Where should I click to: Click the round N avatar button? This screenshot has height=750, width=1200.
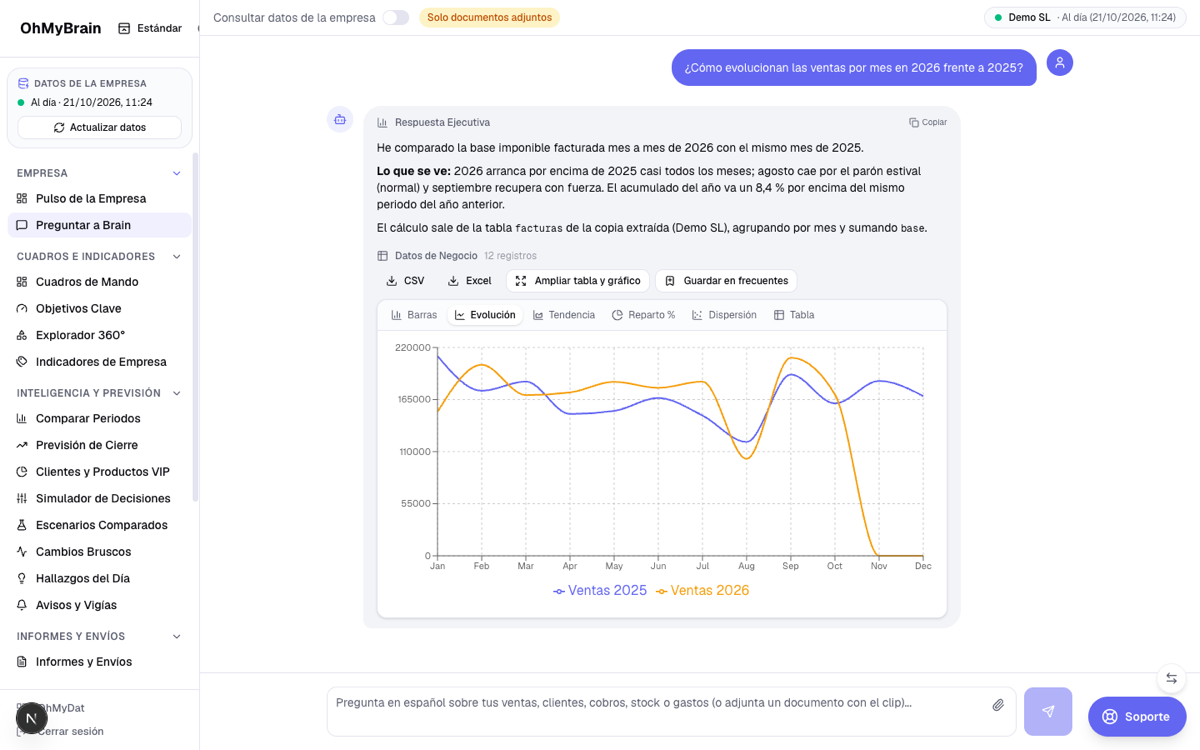[x=32, y=718]
